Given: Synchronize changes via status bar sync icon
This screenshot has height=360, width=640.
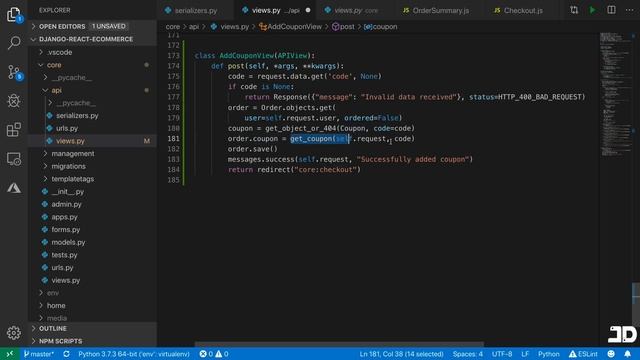Looking at the screenshot, I should (x=67, y=354).
